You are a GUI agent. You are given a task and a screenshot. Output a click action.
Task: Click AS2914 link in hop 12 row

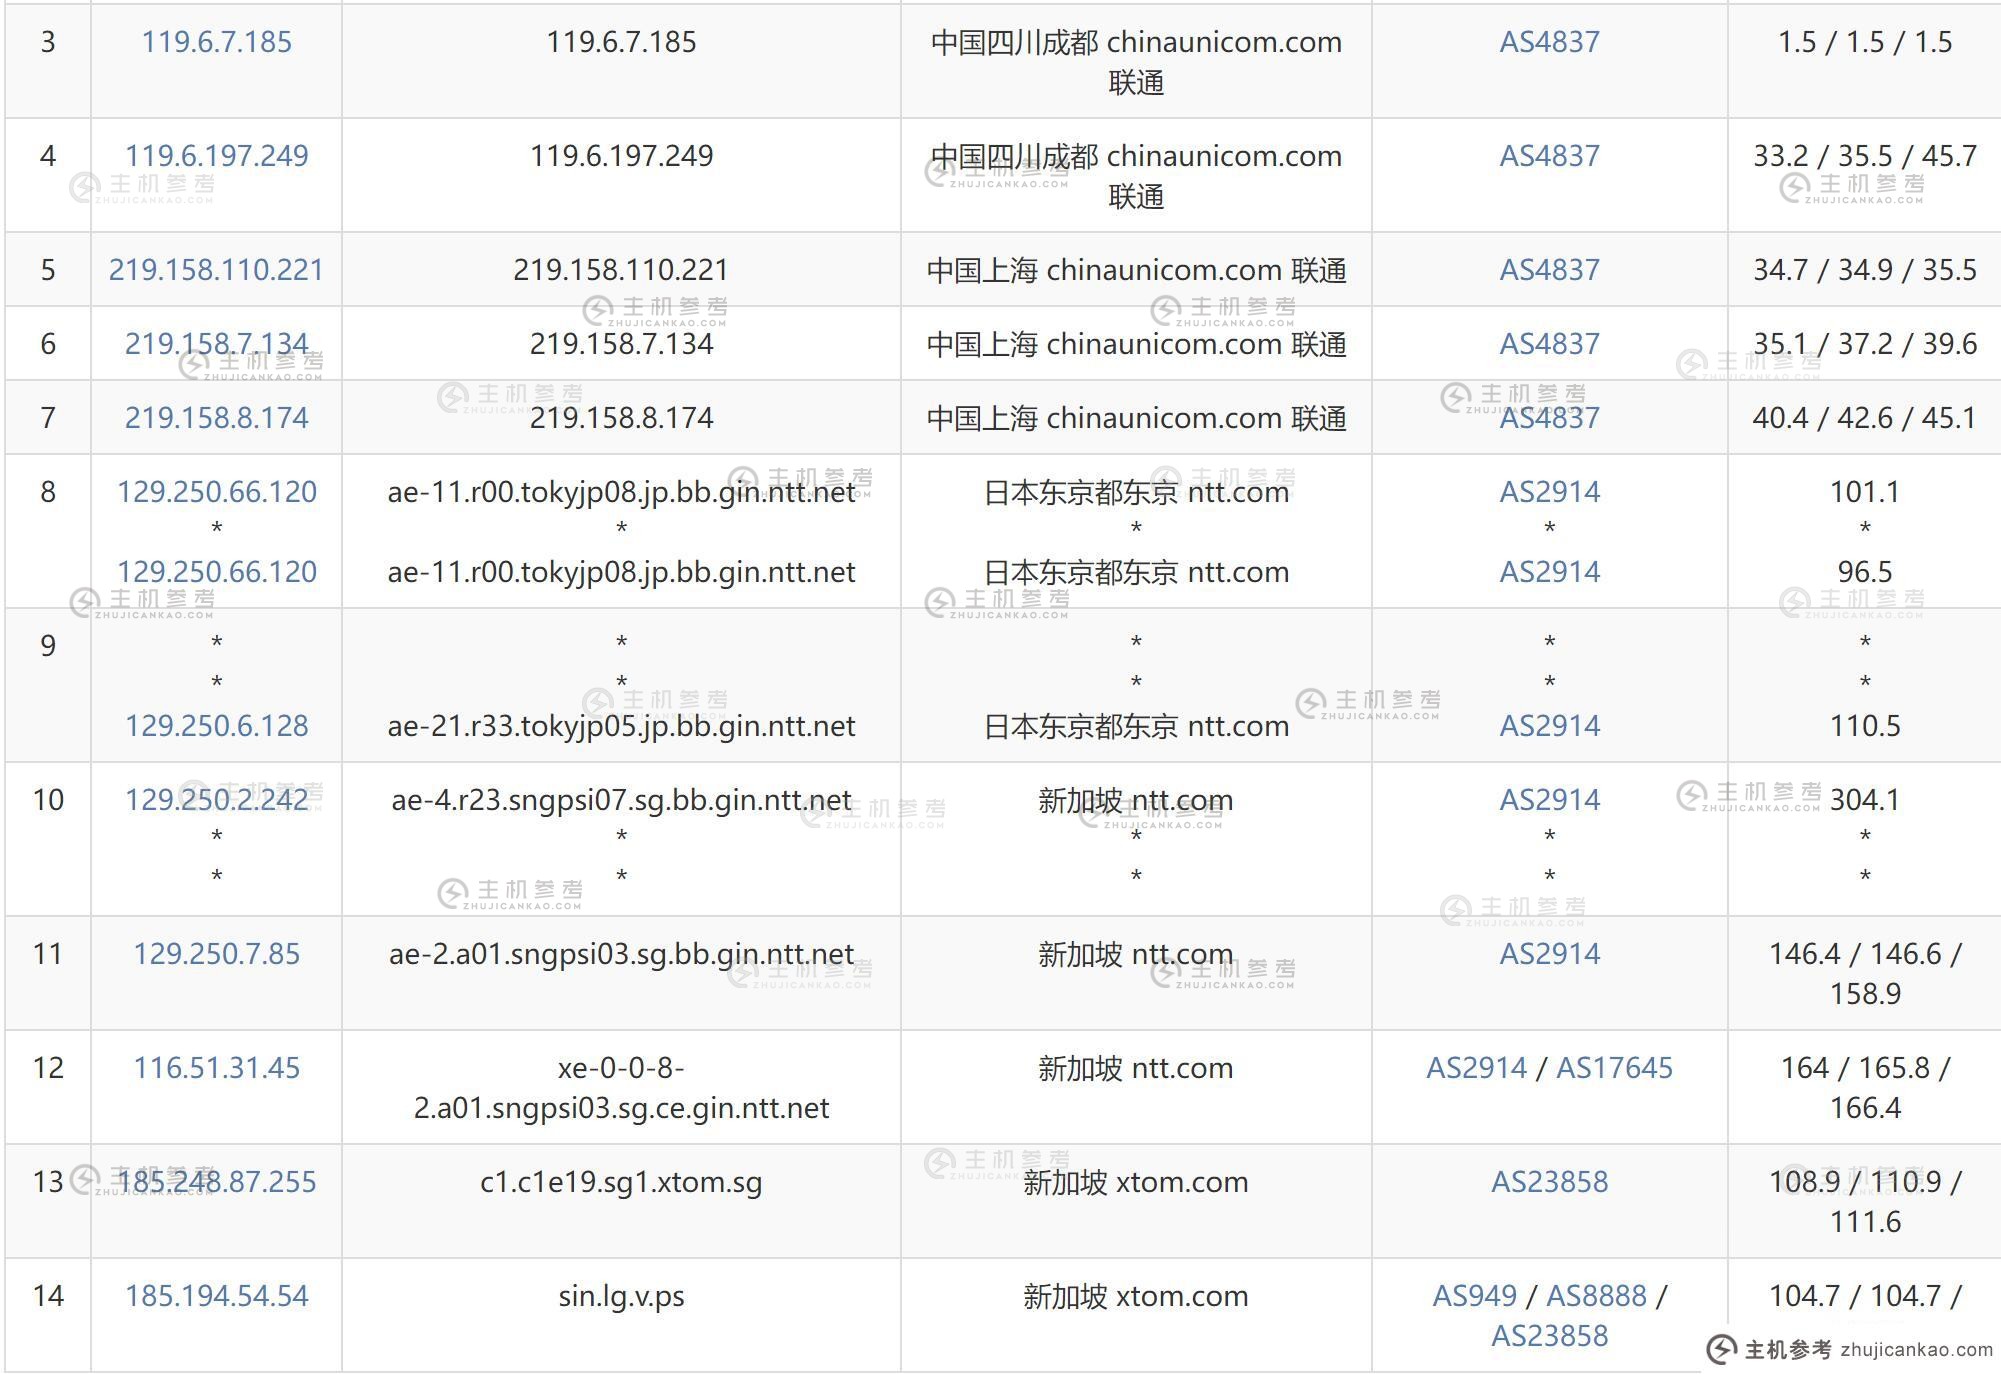pyautogui.click(x=1476, y=1068)
